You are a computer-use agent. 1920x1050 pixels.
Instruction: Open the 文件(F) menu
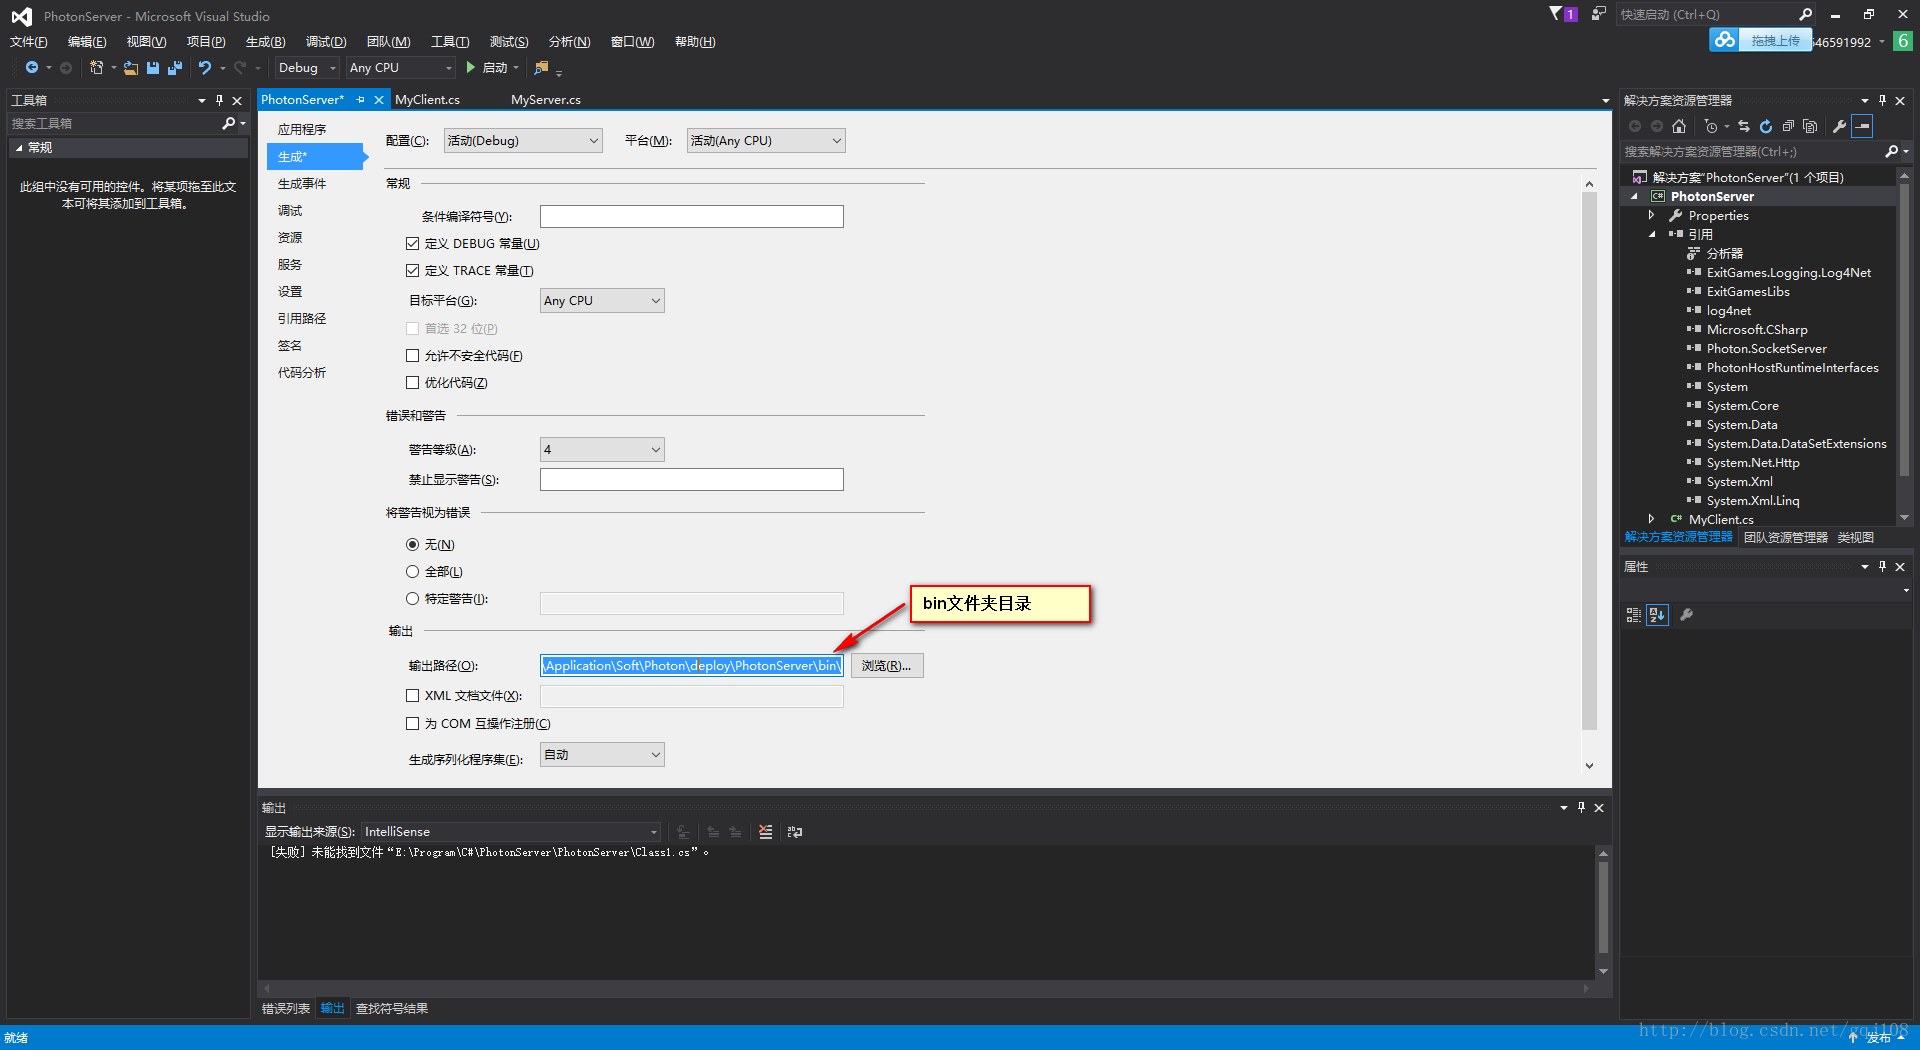click(x=28, y=42)
